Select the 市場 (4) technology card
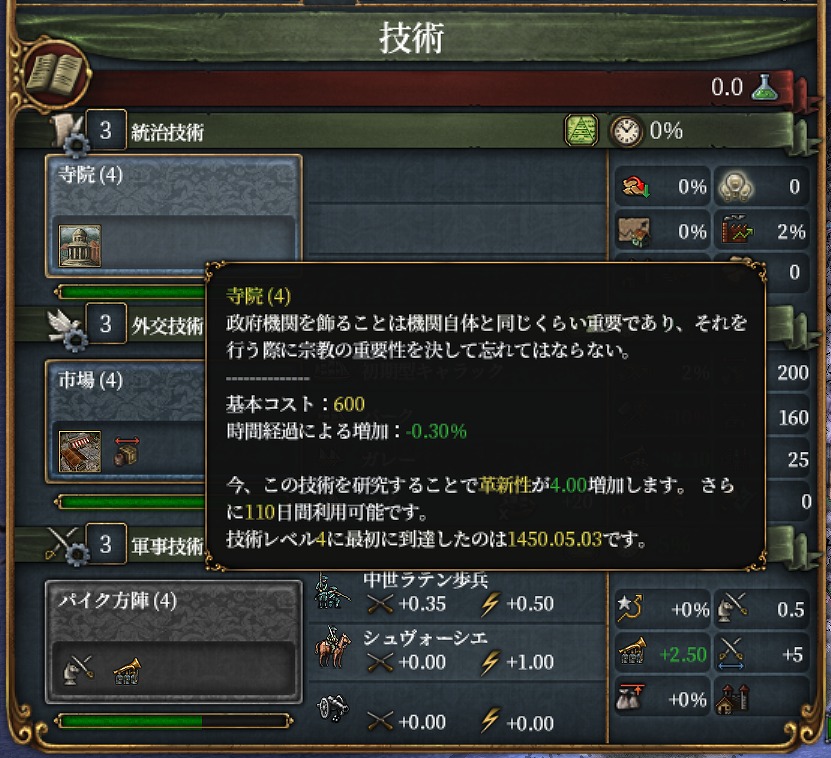 [126, 422]
